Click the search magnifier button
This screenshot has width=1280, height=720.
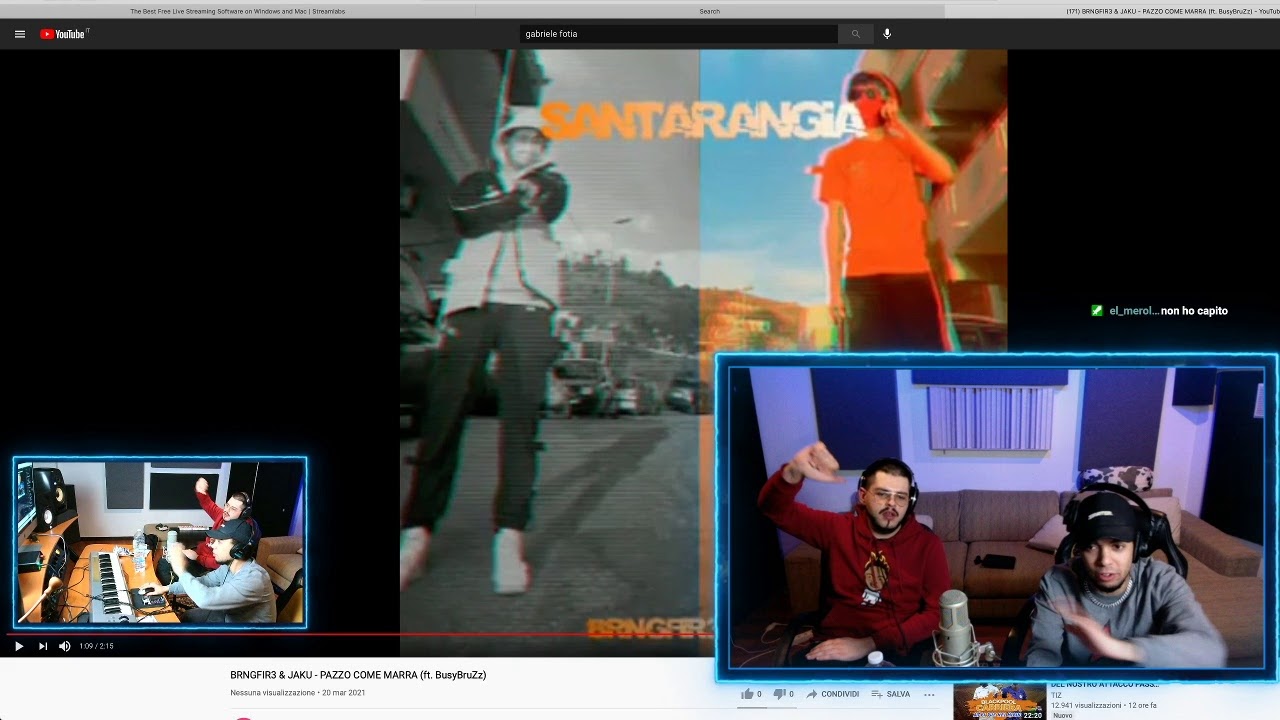(855, 34)
